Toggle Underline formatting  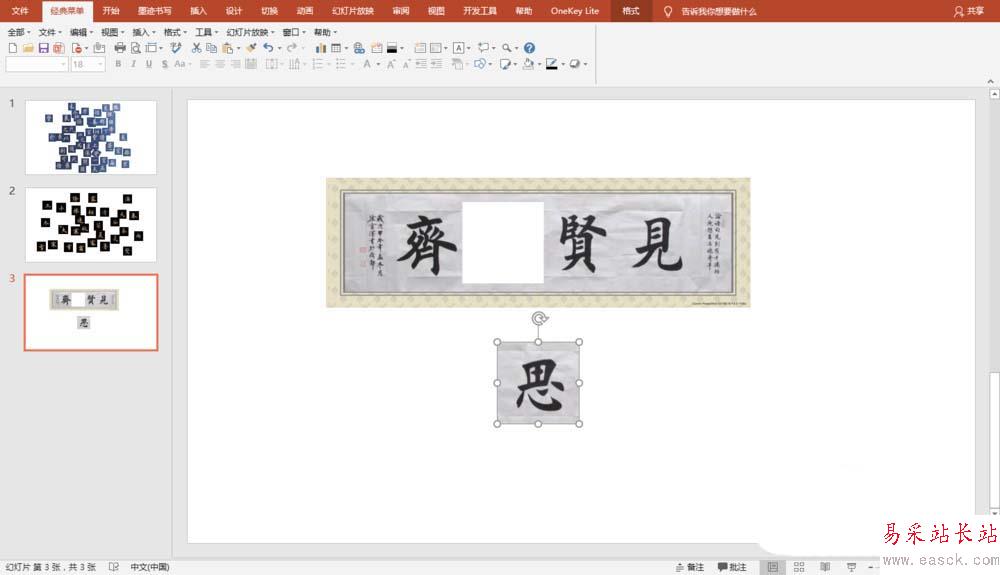pos(149,64)
